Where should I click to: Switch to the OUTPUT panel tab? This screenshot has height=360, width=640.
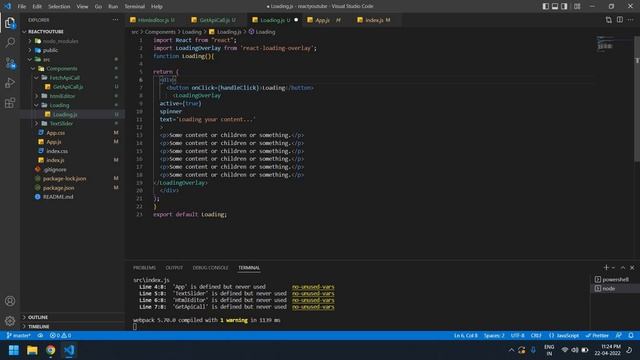click(x=174, y=267)
